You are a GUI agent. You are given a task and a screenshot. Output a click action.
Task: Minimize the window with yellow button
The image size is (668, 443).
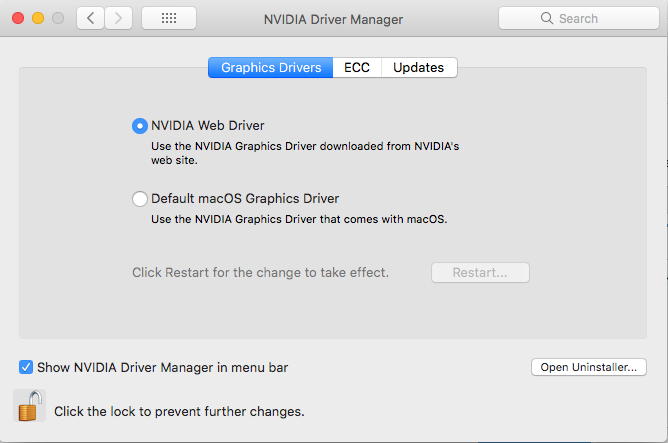38,18
